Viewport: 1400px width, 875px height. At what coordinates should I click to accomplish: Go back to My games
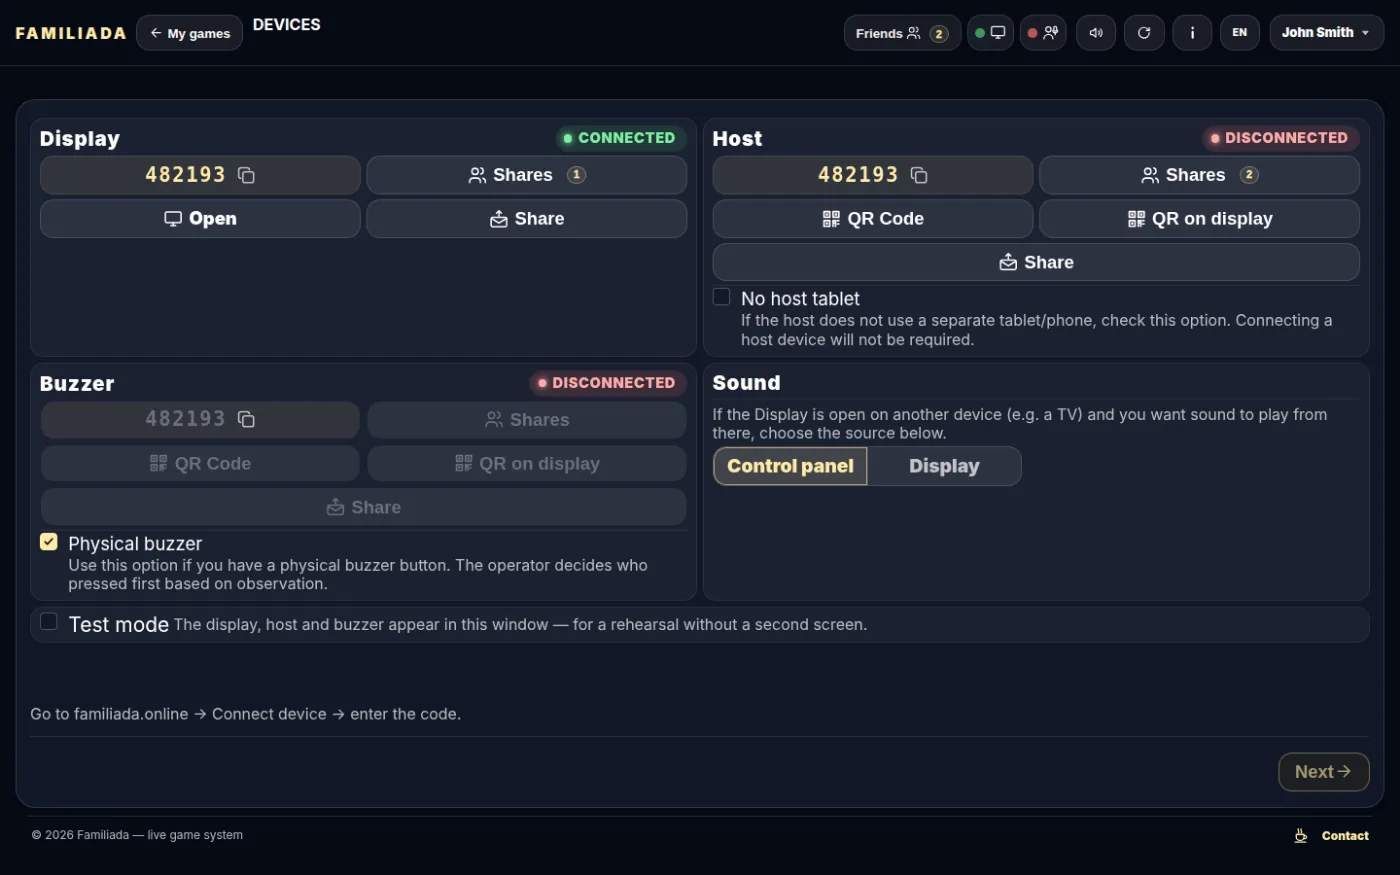[x=190, y=33]
